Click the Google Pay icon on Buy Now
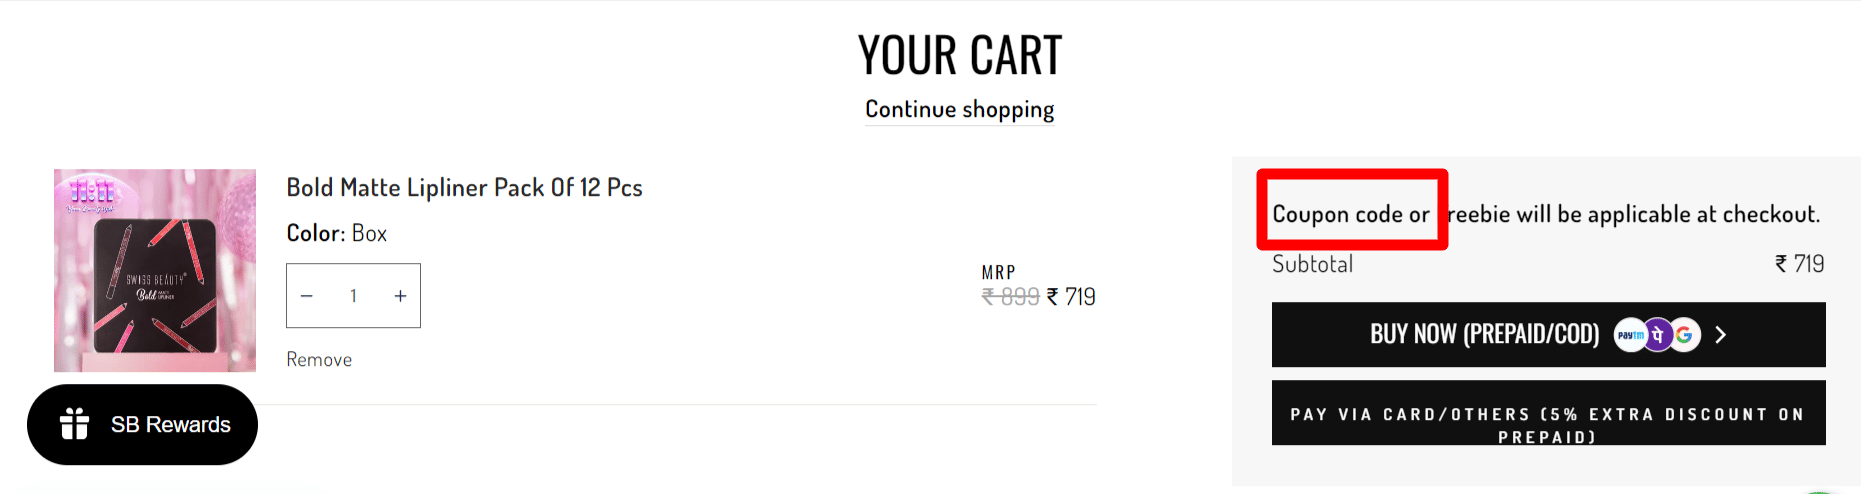This screenshot has width=1861, height=494. click(1685, 335)
